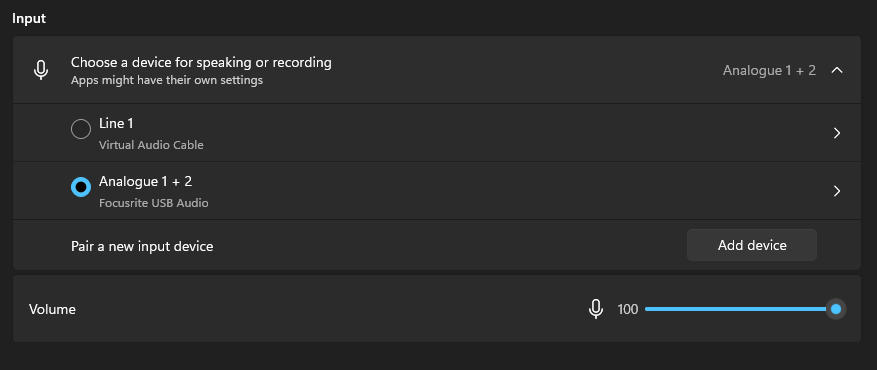Image resolution: width=877 pixels, height=370 pixels.
Task: Click the volume value 100
Action: pos(628,309)
